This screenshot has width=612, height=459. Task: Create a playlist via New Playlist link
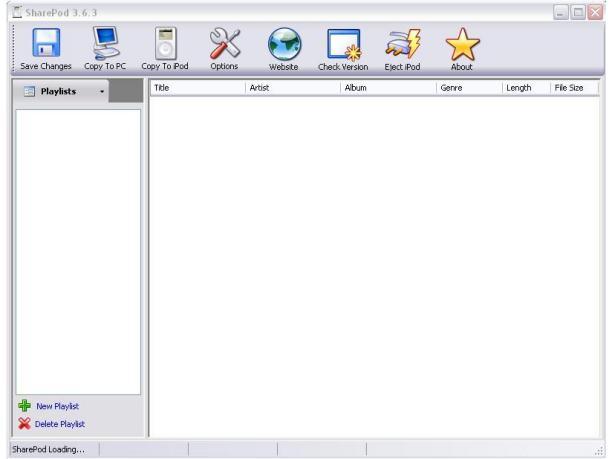57,406
